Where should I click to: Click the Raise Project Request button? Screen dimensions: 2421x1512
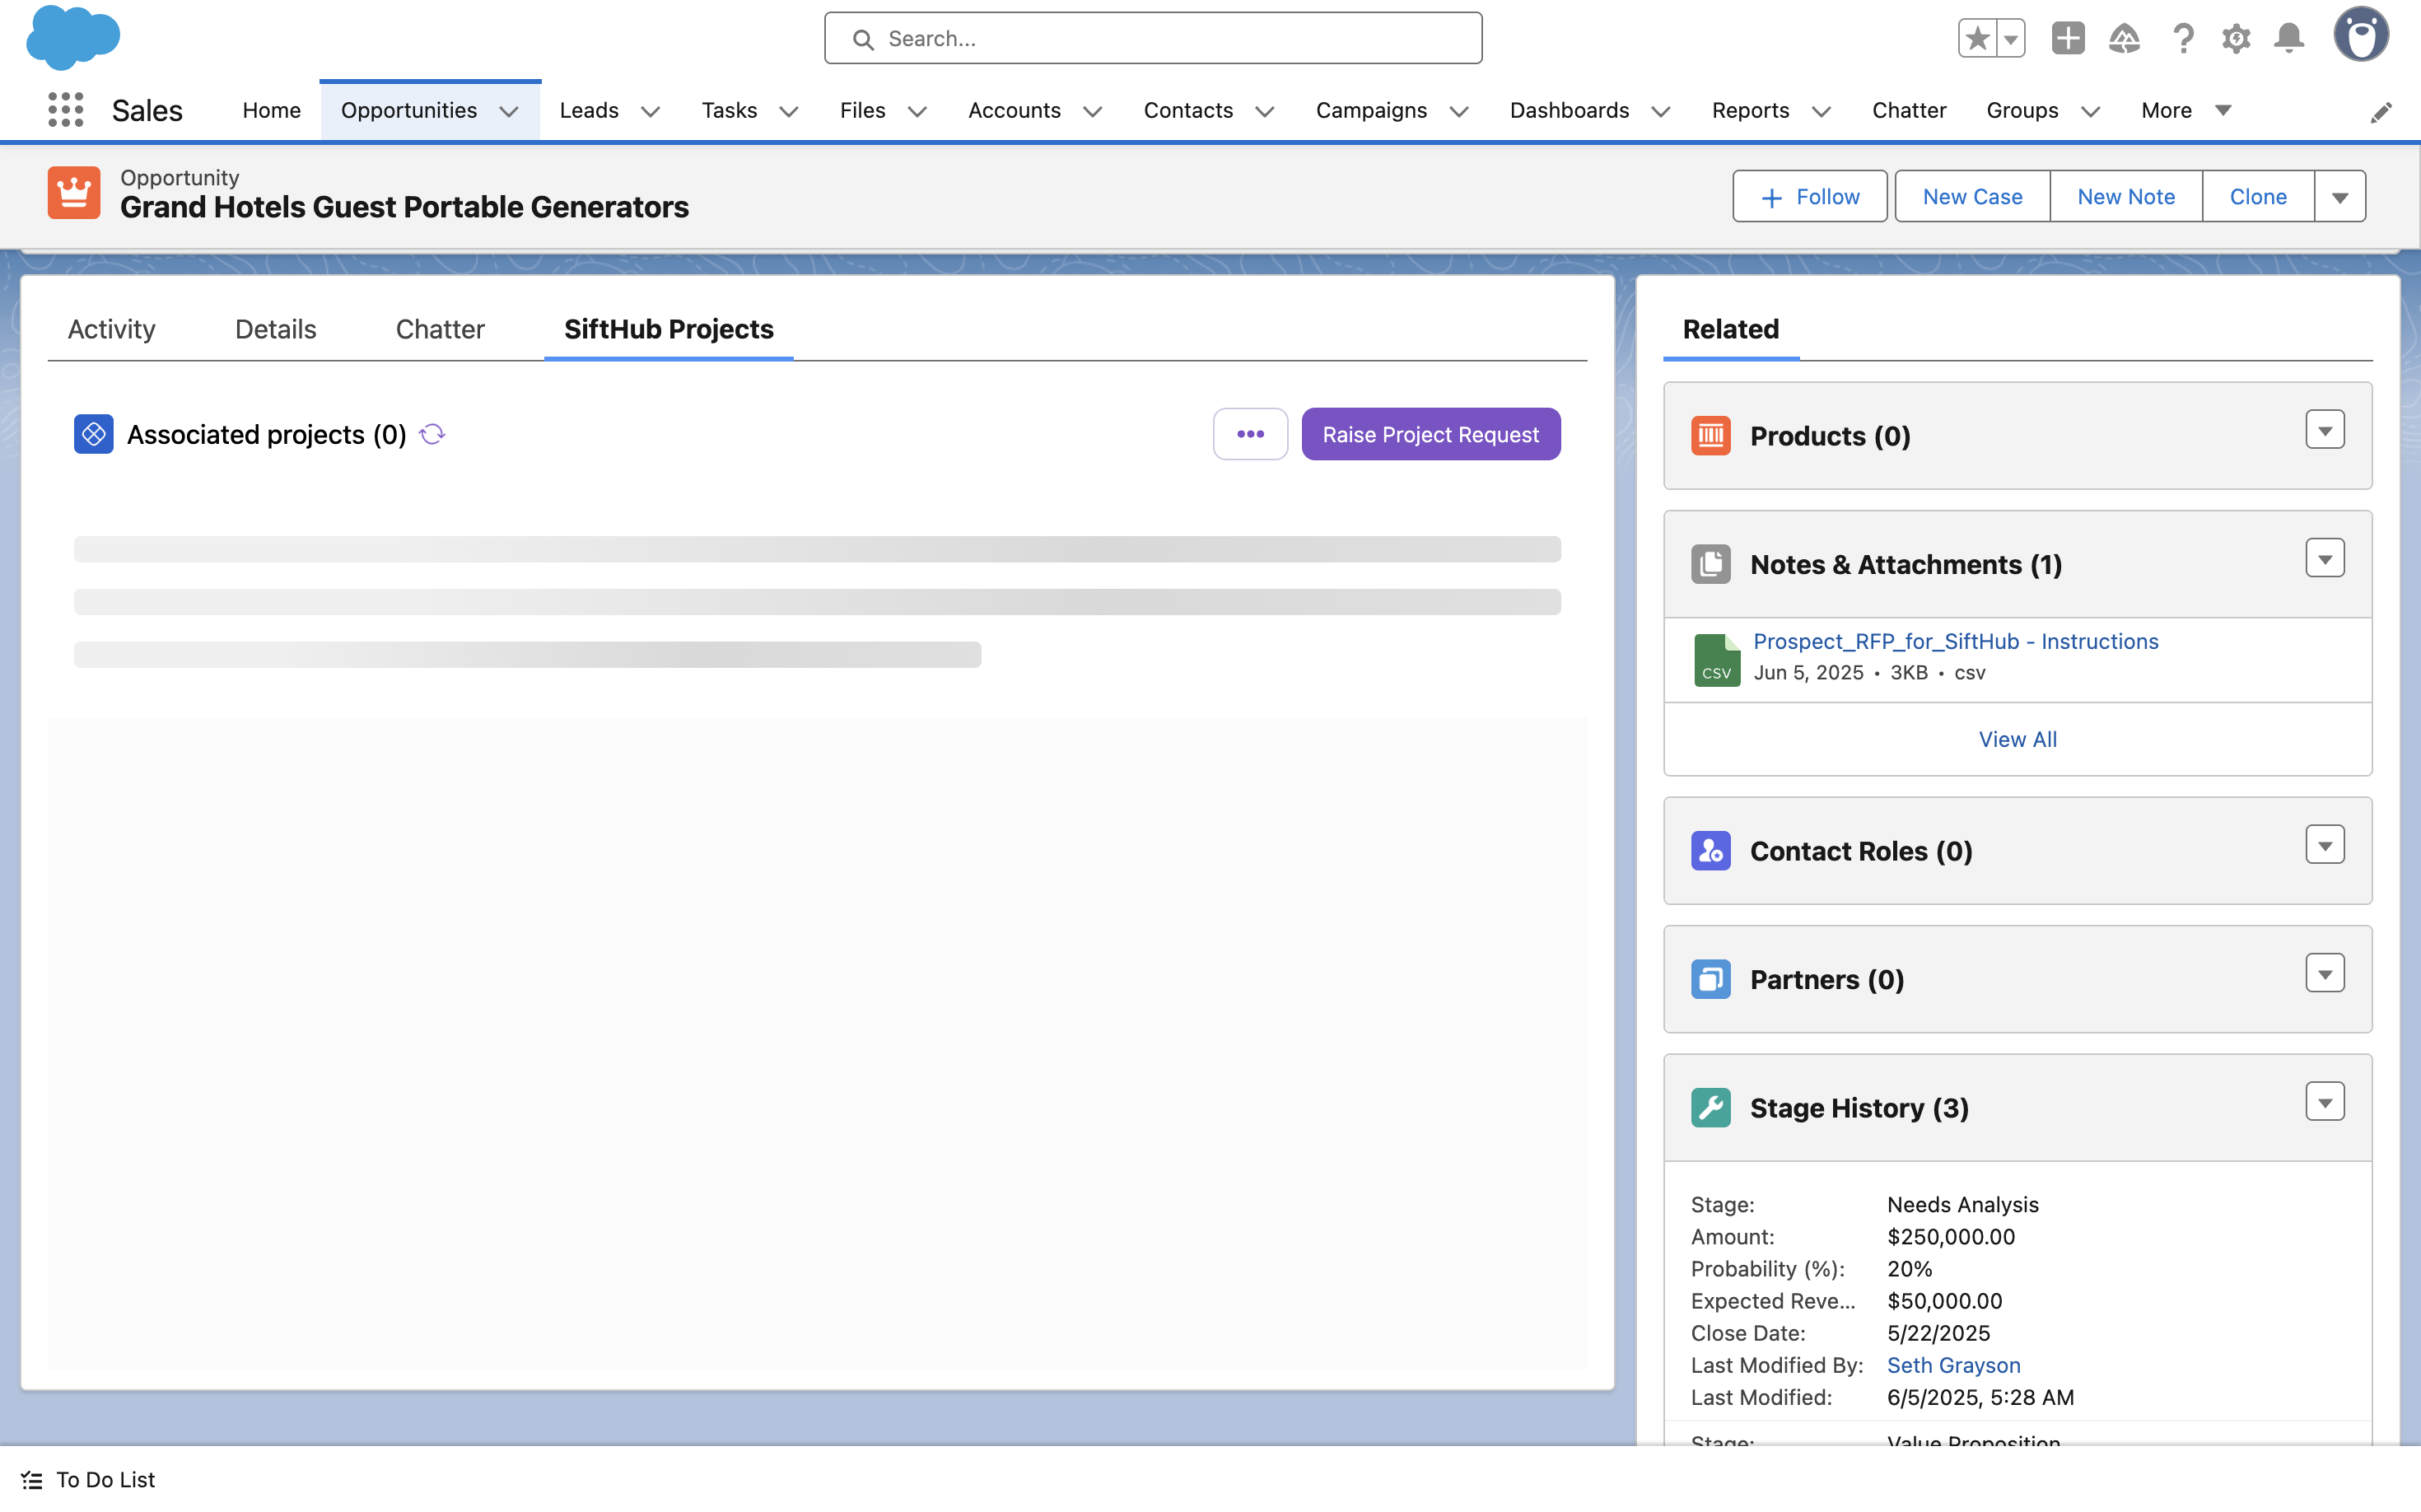(1430, 434)
